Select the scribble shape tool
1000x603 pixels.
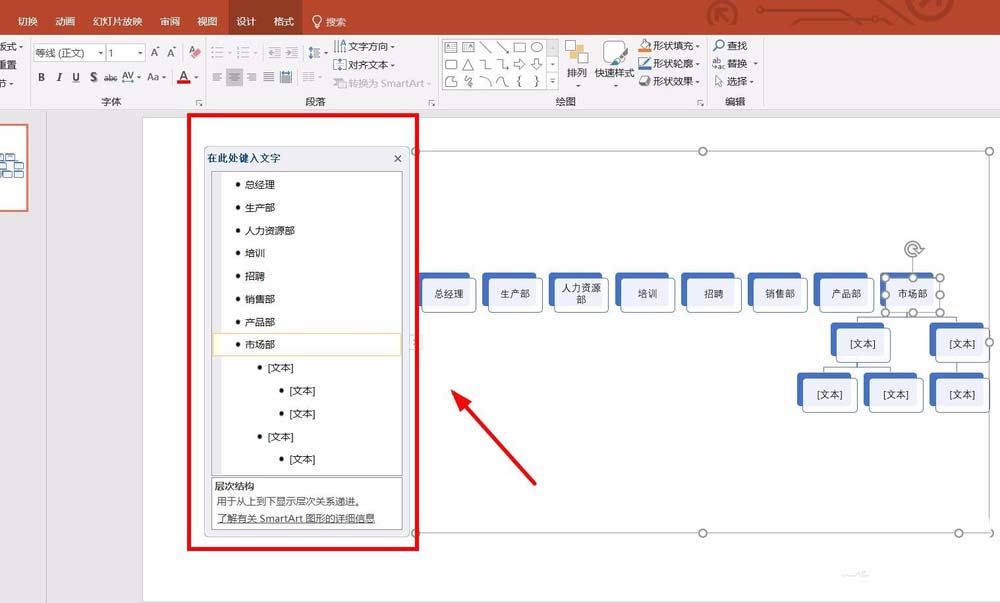pyautogui.click(x=468, y=82)
